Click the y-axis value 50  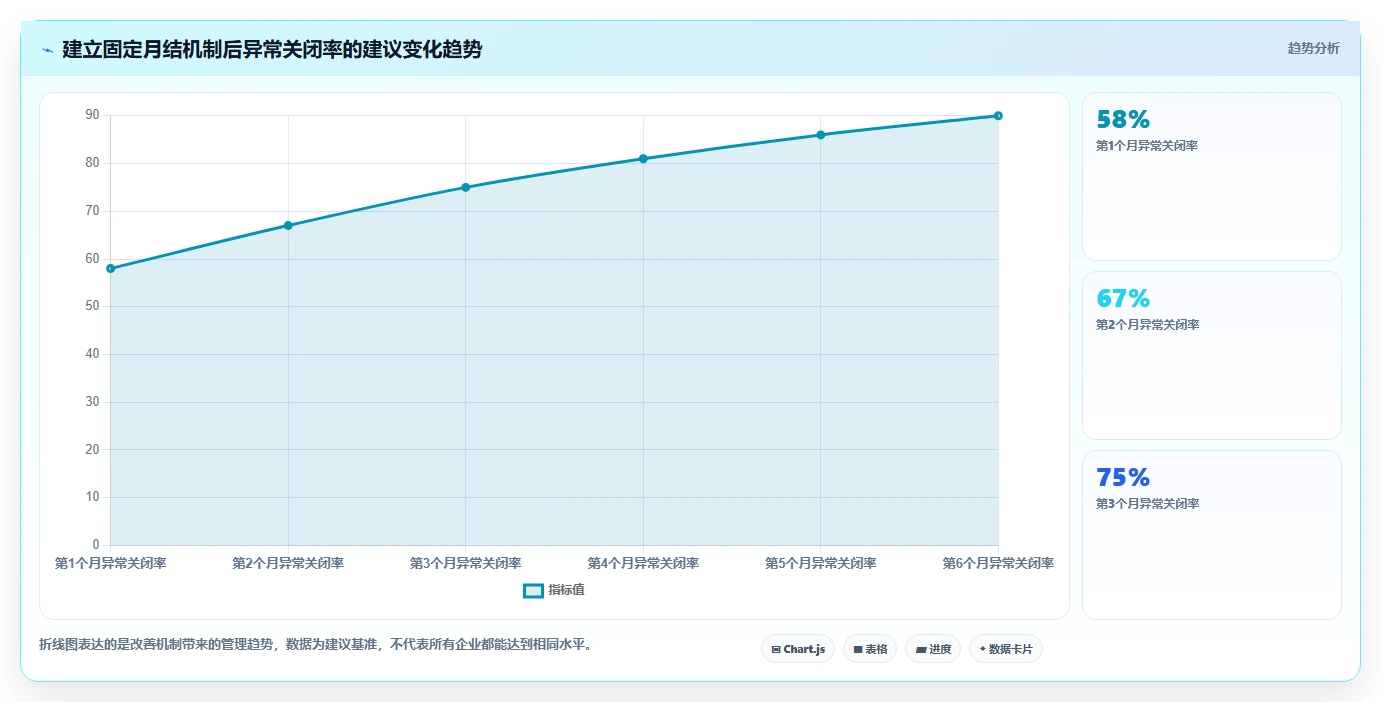coord(92,306)
